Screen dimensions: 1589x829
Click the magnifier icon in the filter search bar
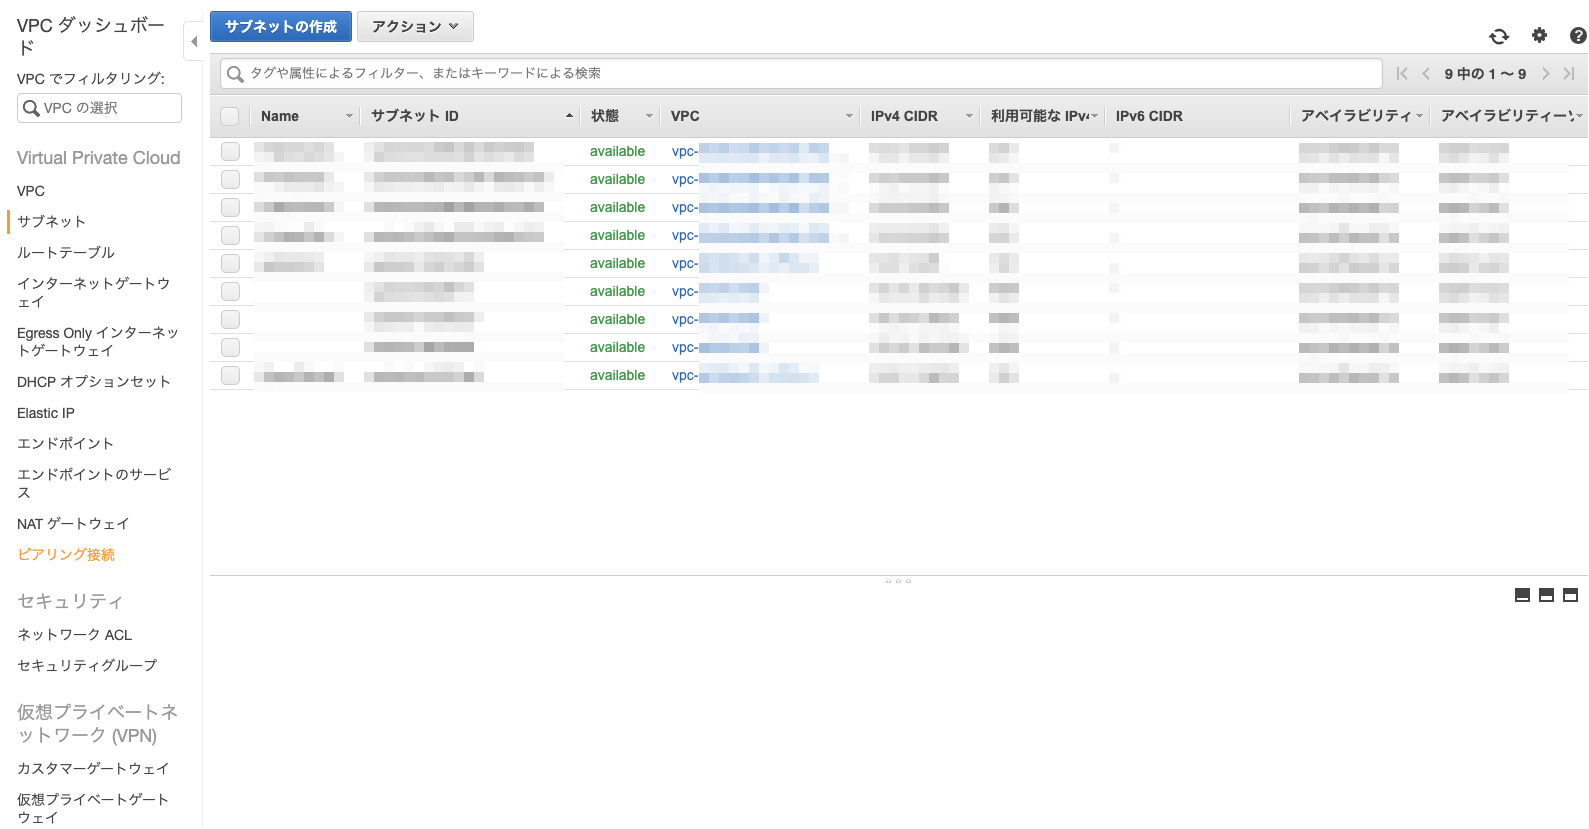point(235,74)
